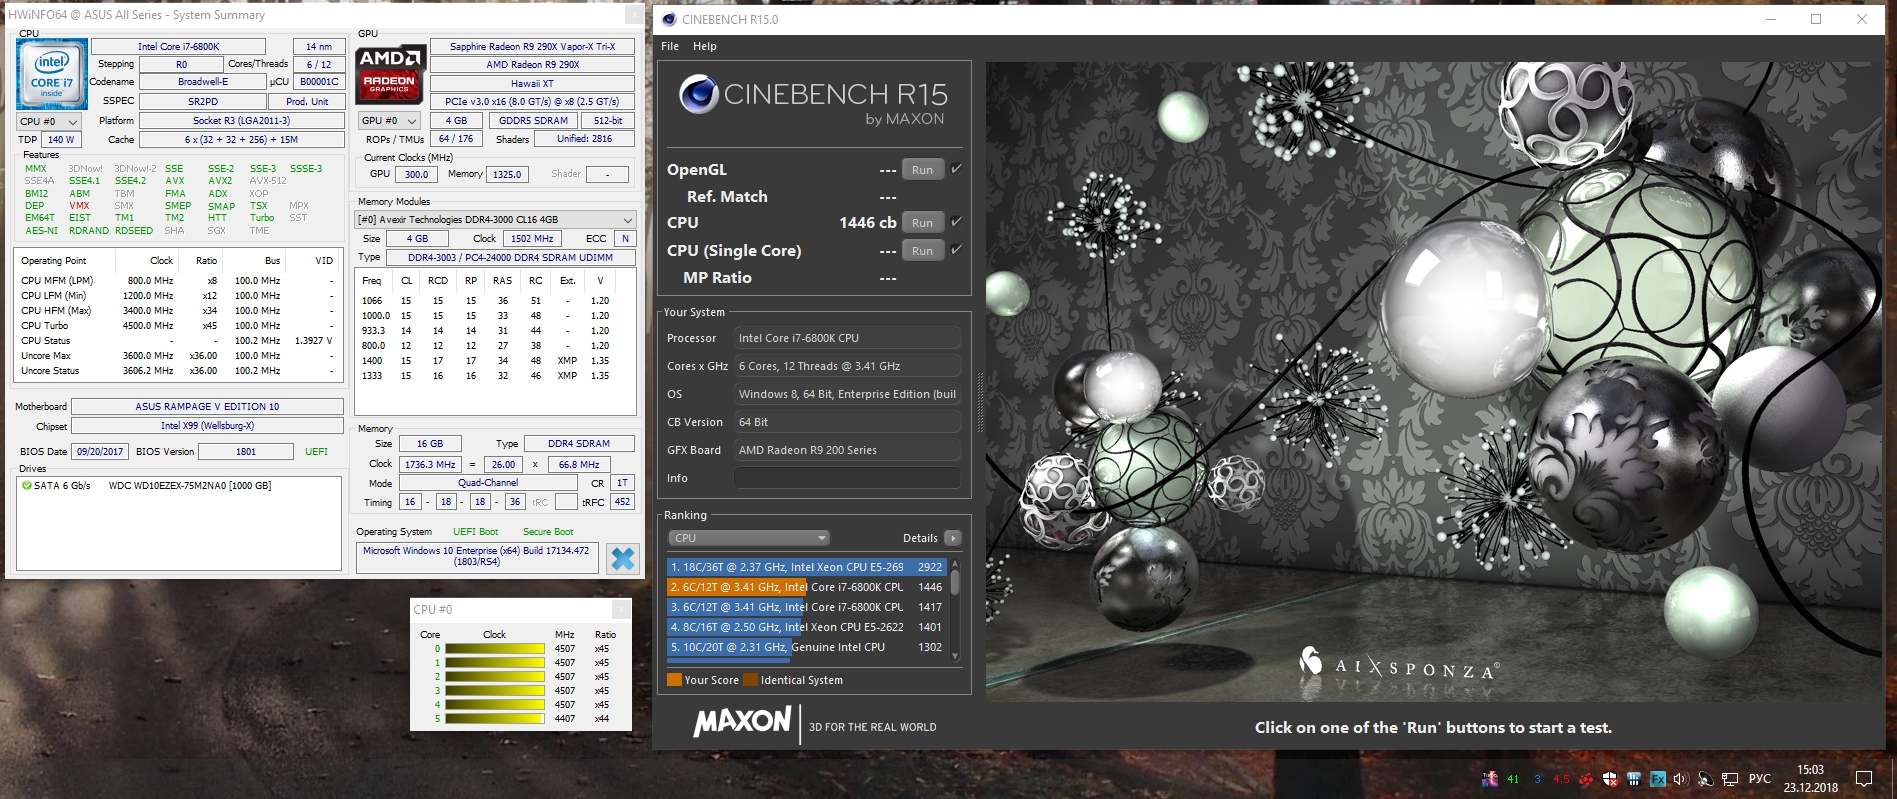Viewport: 1897px width, 799px height.
Task: Click the Details label in Ranking
Action: point(920,538)
